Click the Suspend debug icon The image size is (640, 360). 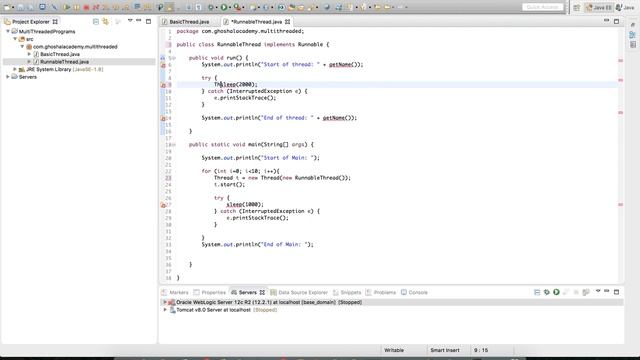pos(76,7)
